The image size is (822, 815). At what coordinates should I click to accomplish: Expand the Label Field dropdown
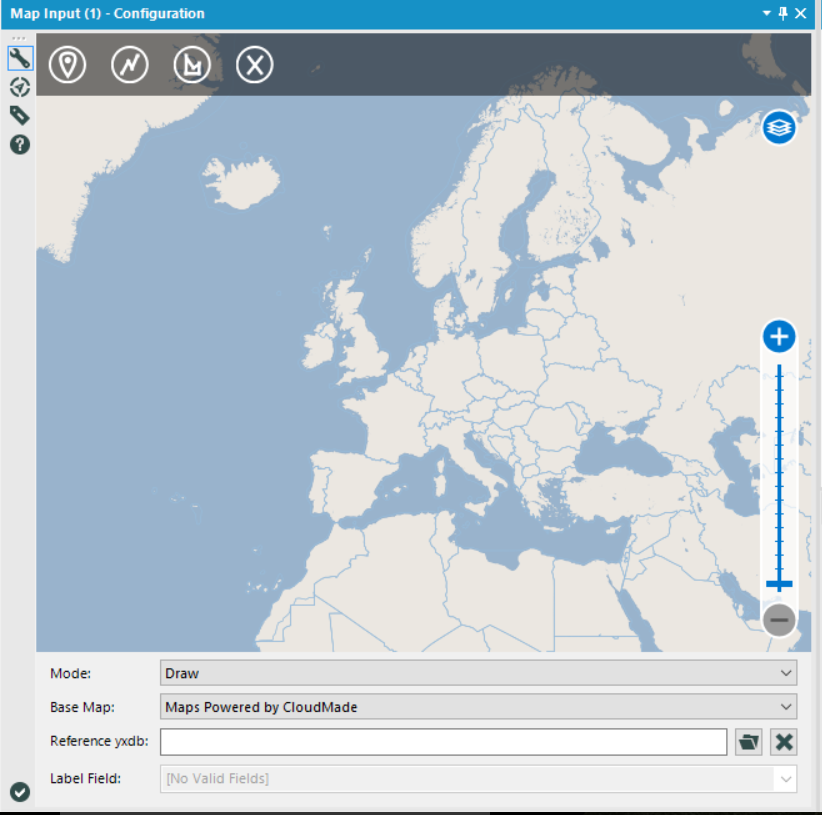pyautogui.click(x=478, y=779)
